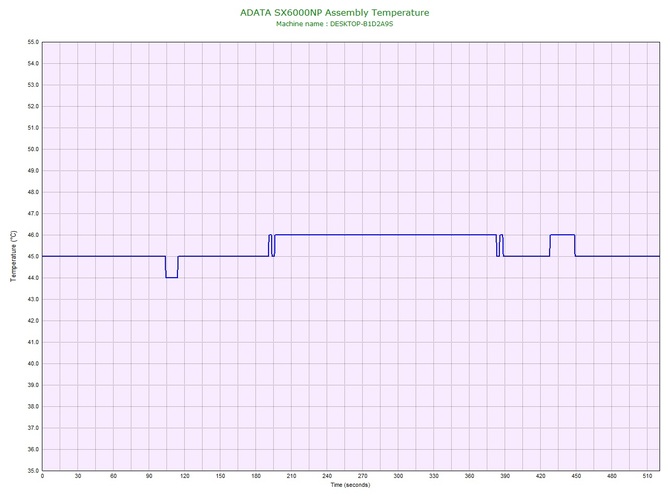Click the 50.0 value on temperature axis
This screenshot has height=502, width=670.
click(33, 149)
